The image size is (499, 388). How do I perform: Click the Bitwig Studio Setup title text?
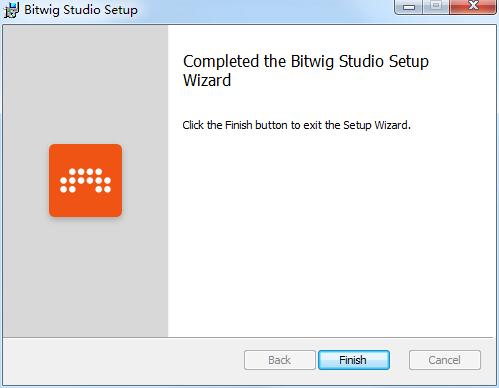pos(81,10)
